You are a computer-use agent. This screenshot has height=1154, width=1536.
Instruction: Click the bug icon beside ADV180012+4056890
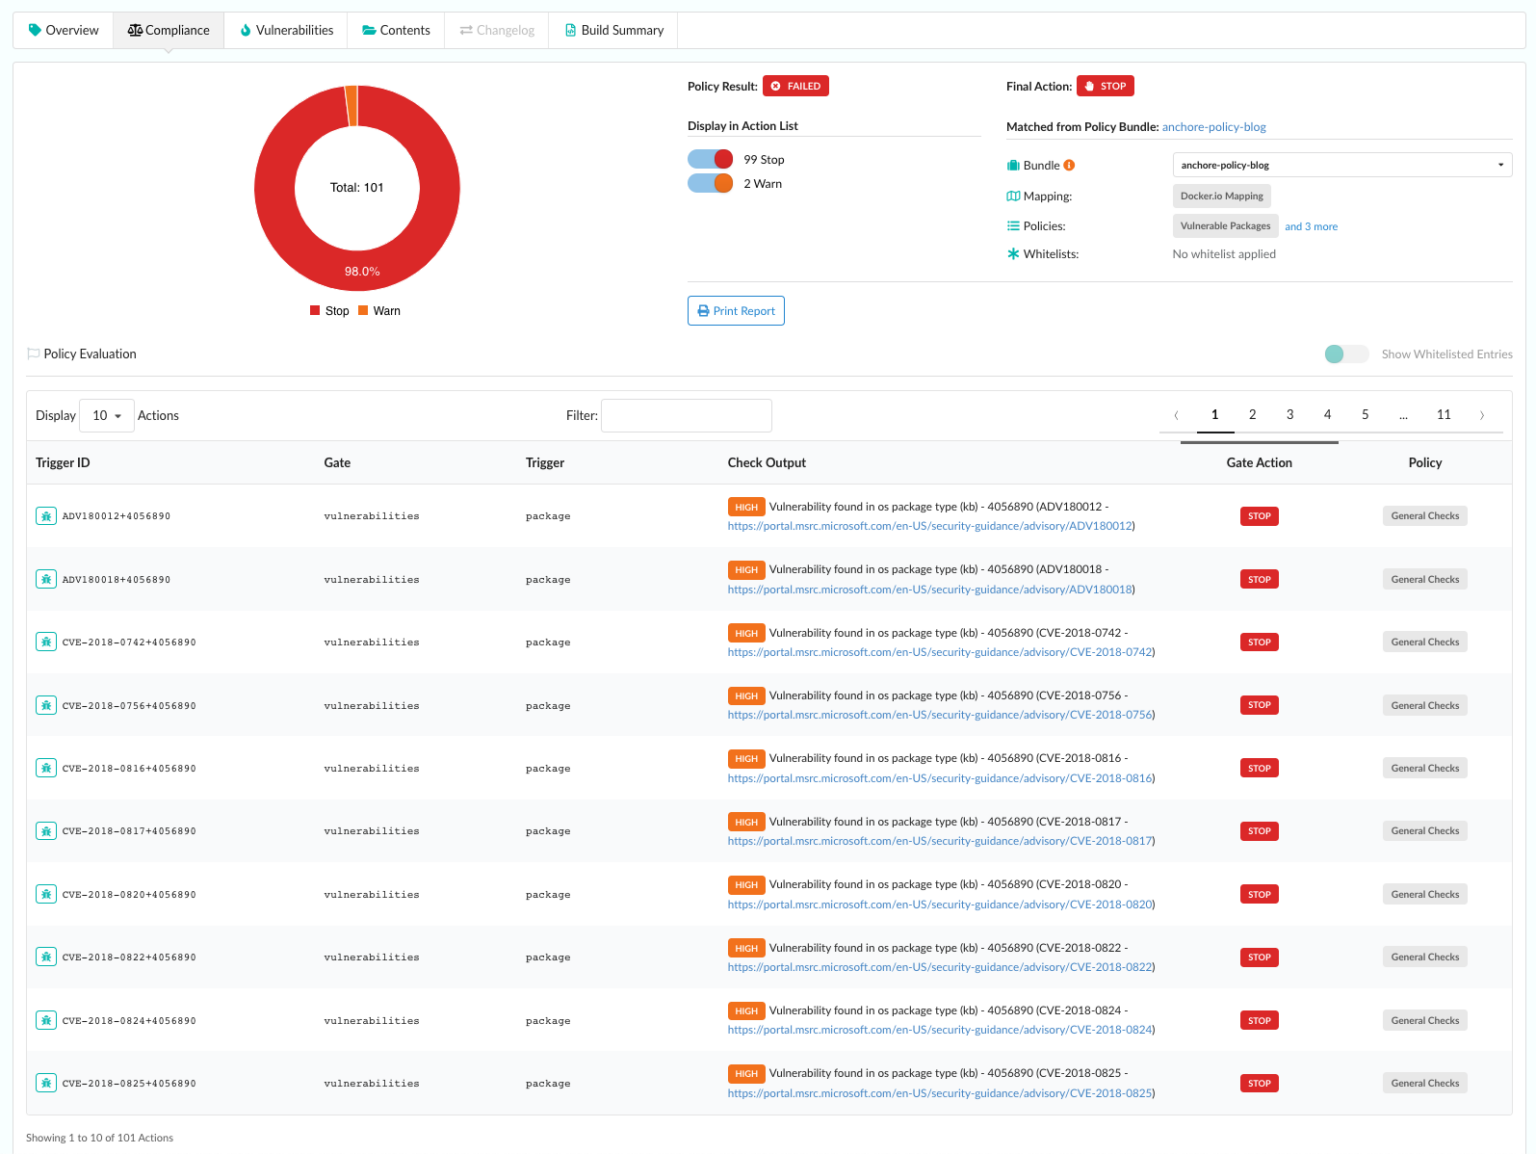click(x=46, y=516)
